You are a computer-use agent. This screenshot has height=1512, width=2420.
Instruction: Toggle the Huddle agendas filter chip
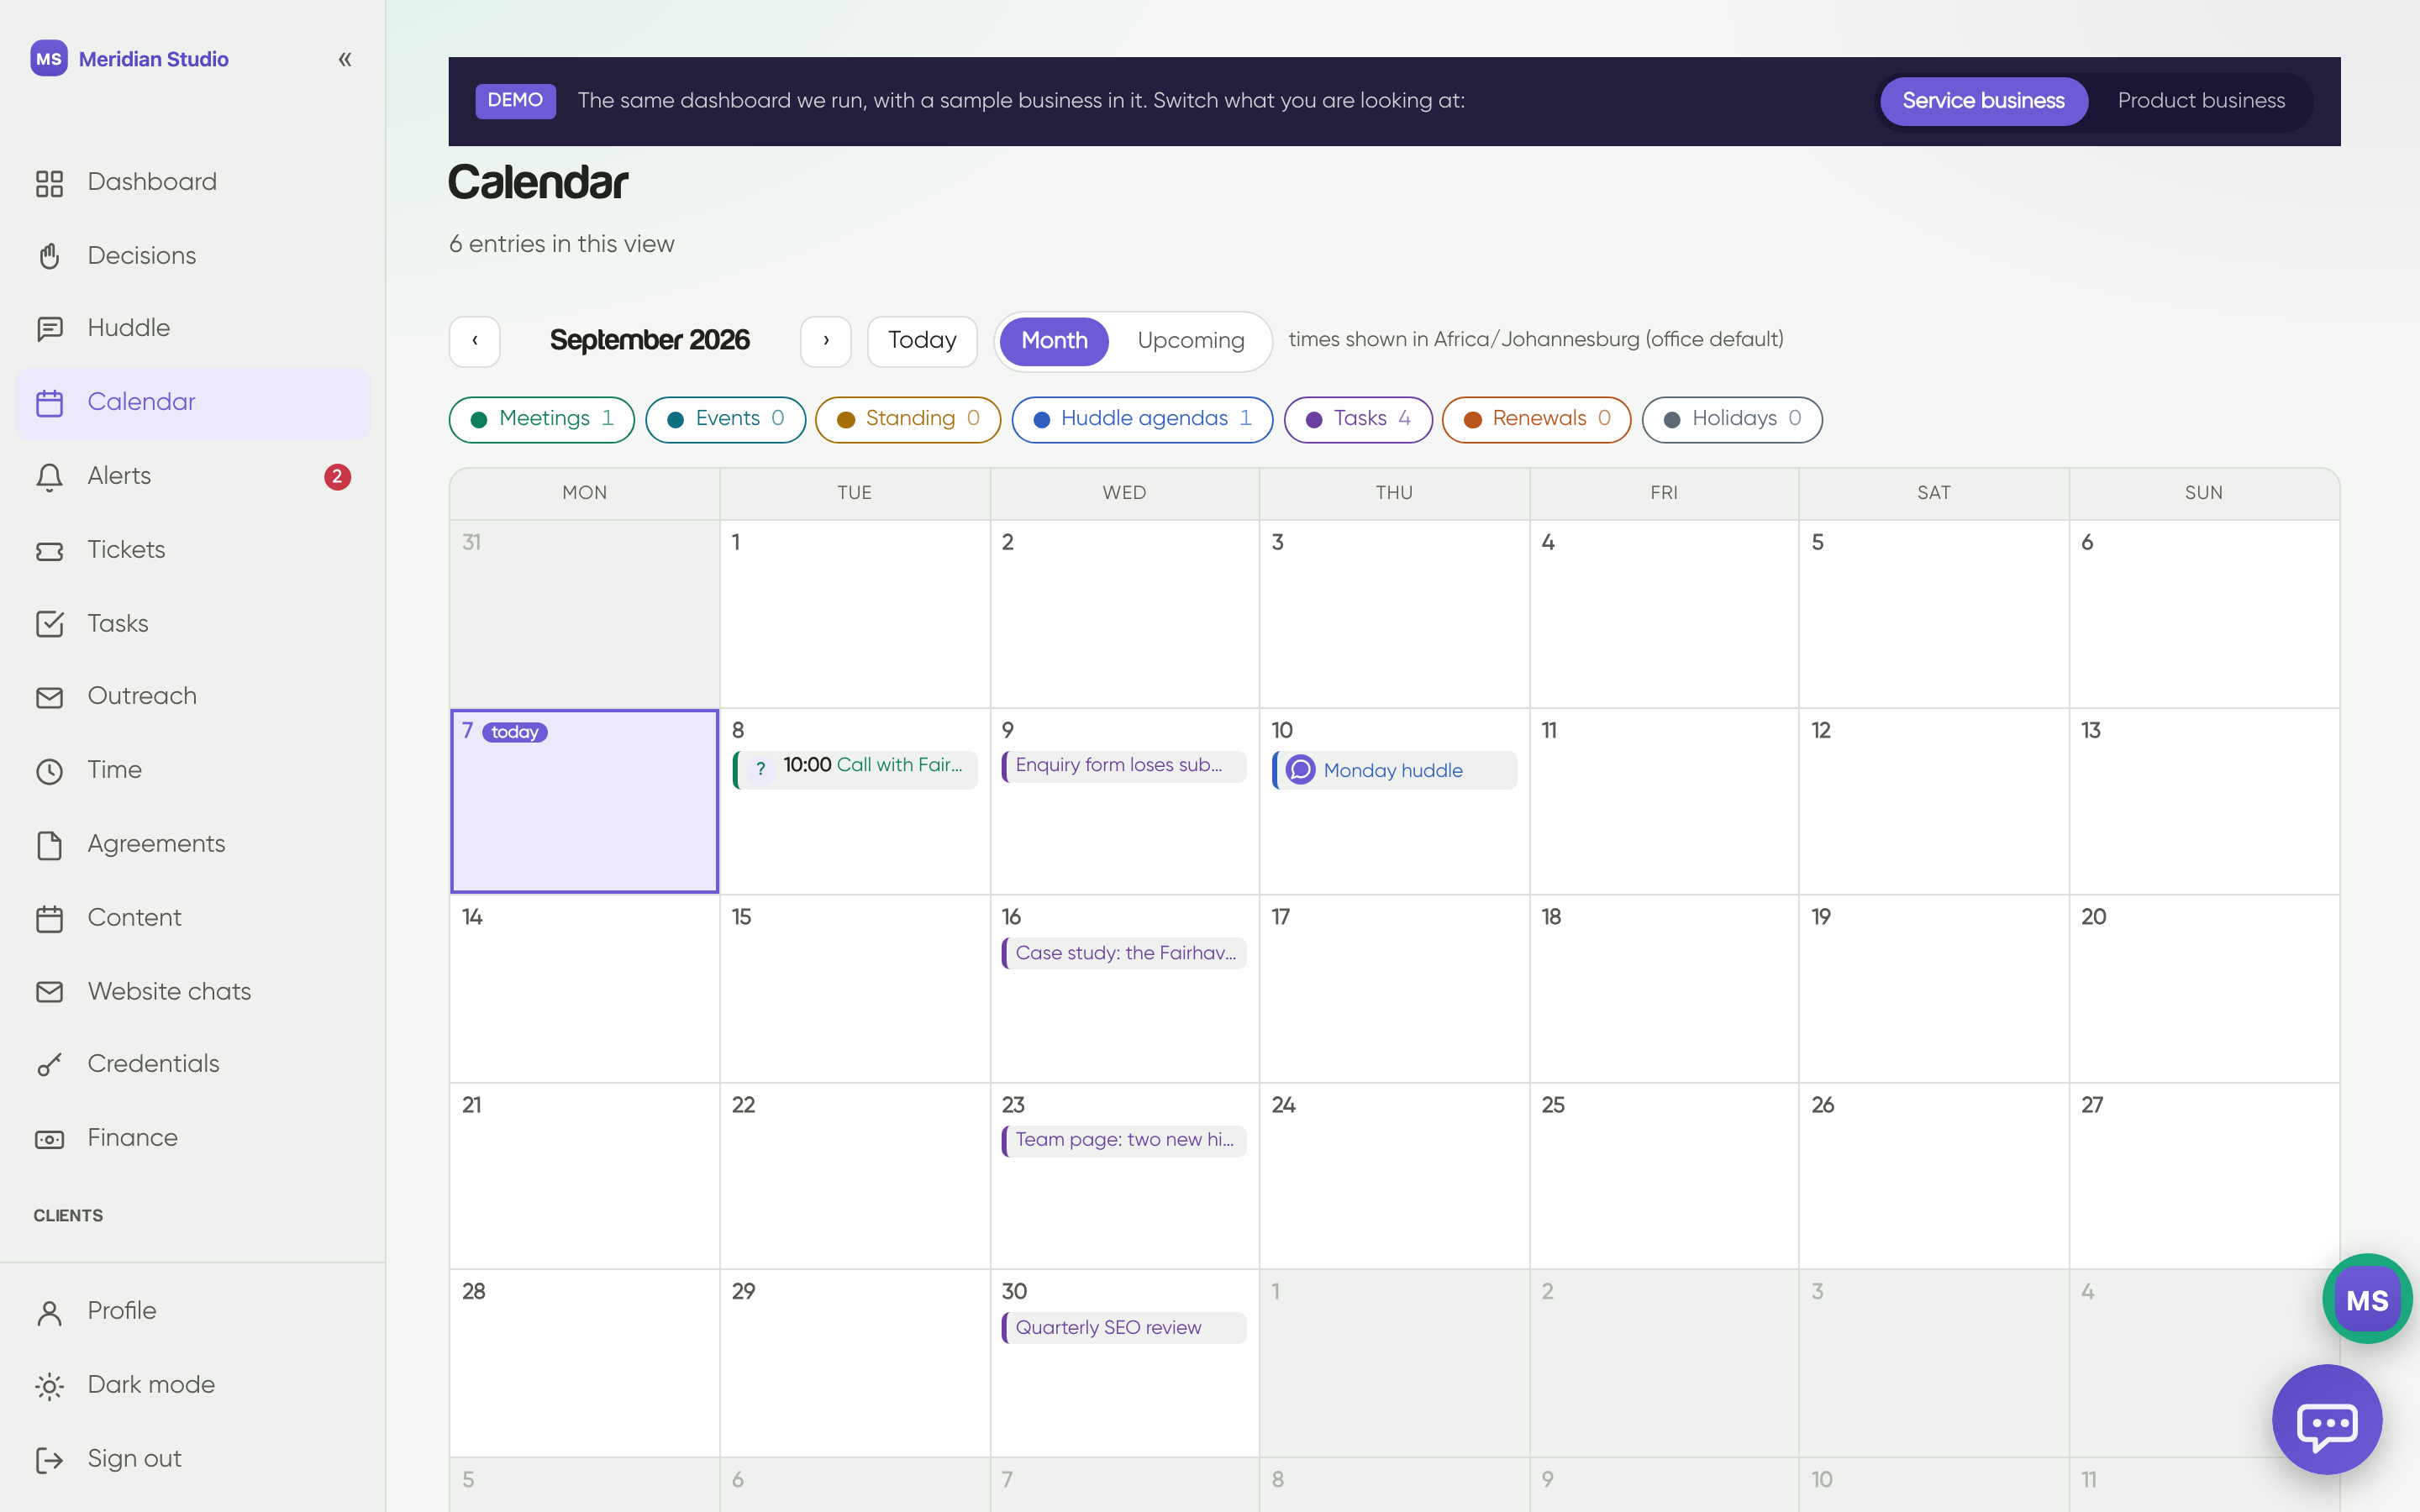[1142, 419]
